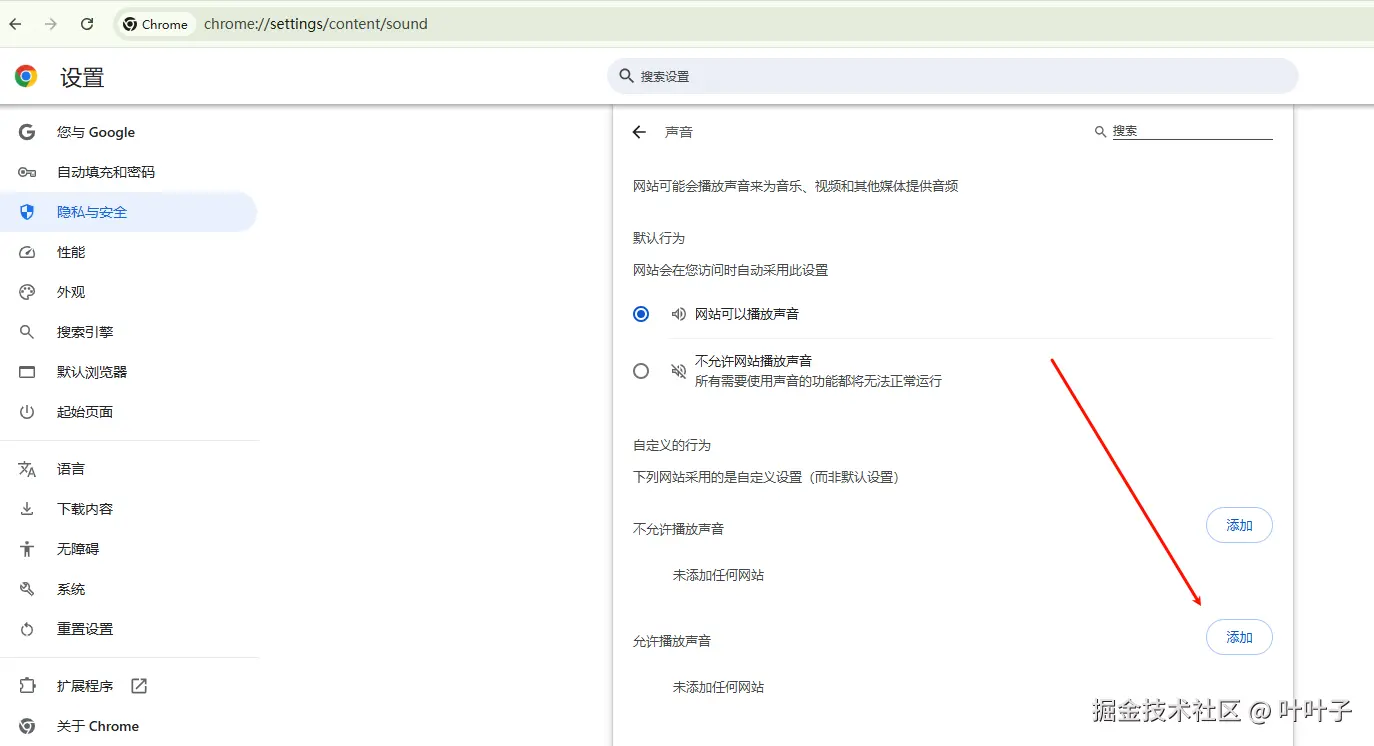Open 起始页面 settings section
This screenshot has width=1374, height=746.
[x=128, y=412]
